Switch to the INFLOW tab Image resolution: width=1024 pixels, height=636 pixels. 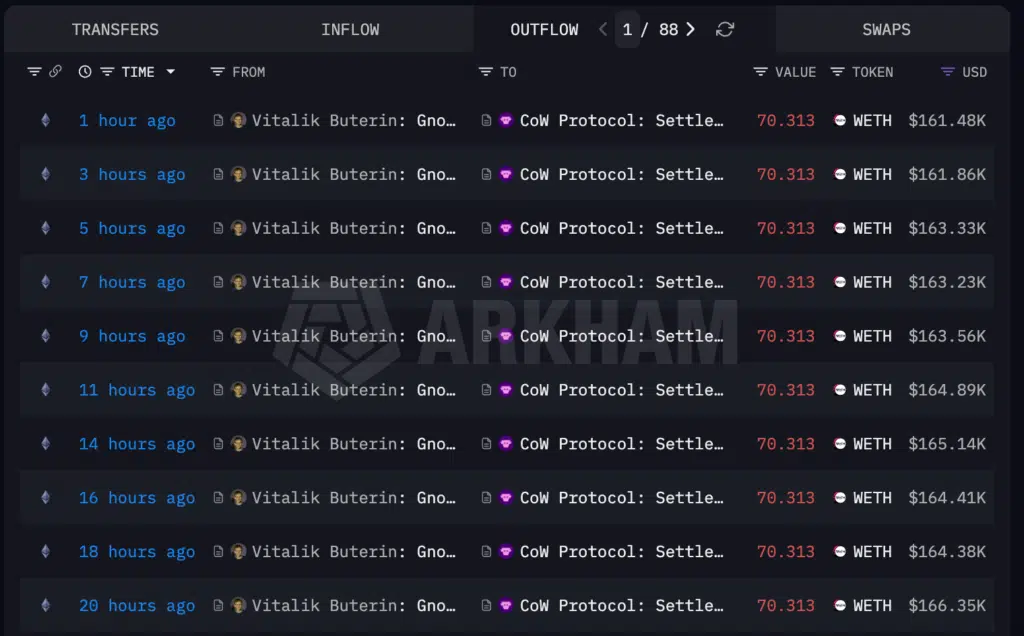tap(350, 29)
